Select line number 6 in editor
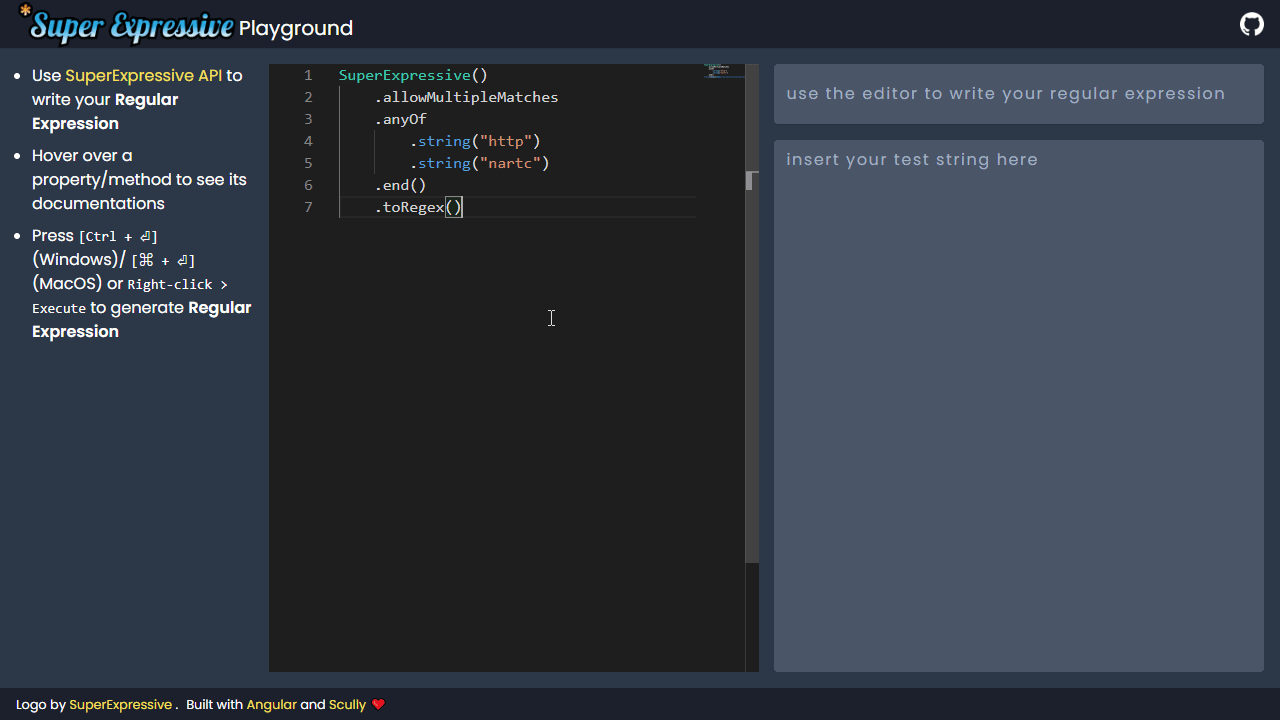The image size is (1280, 720). [308, 185]
